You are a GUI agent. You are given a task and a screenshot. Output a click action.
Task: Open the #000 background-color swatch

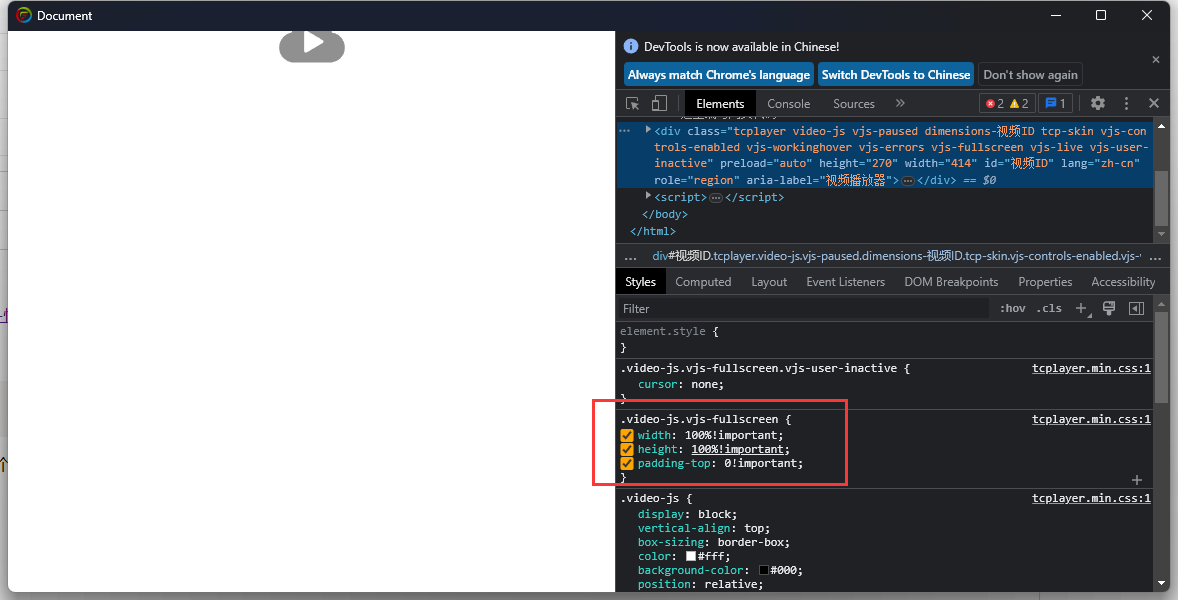tap(763, 571)
